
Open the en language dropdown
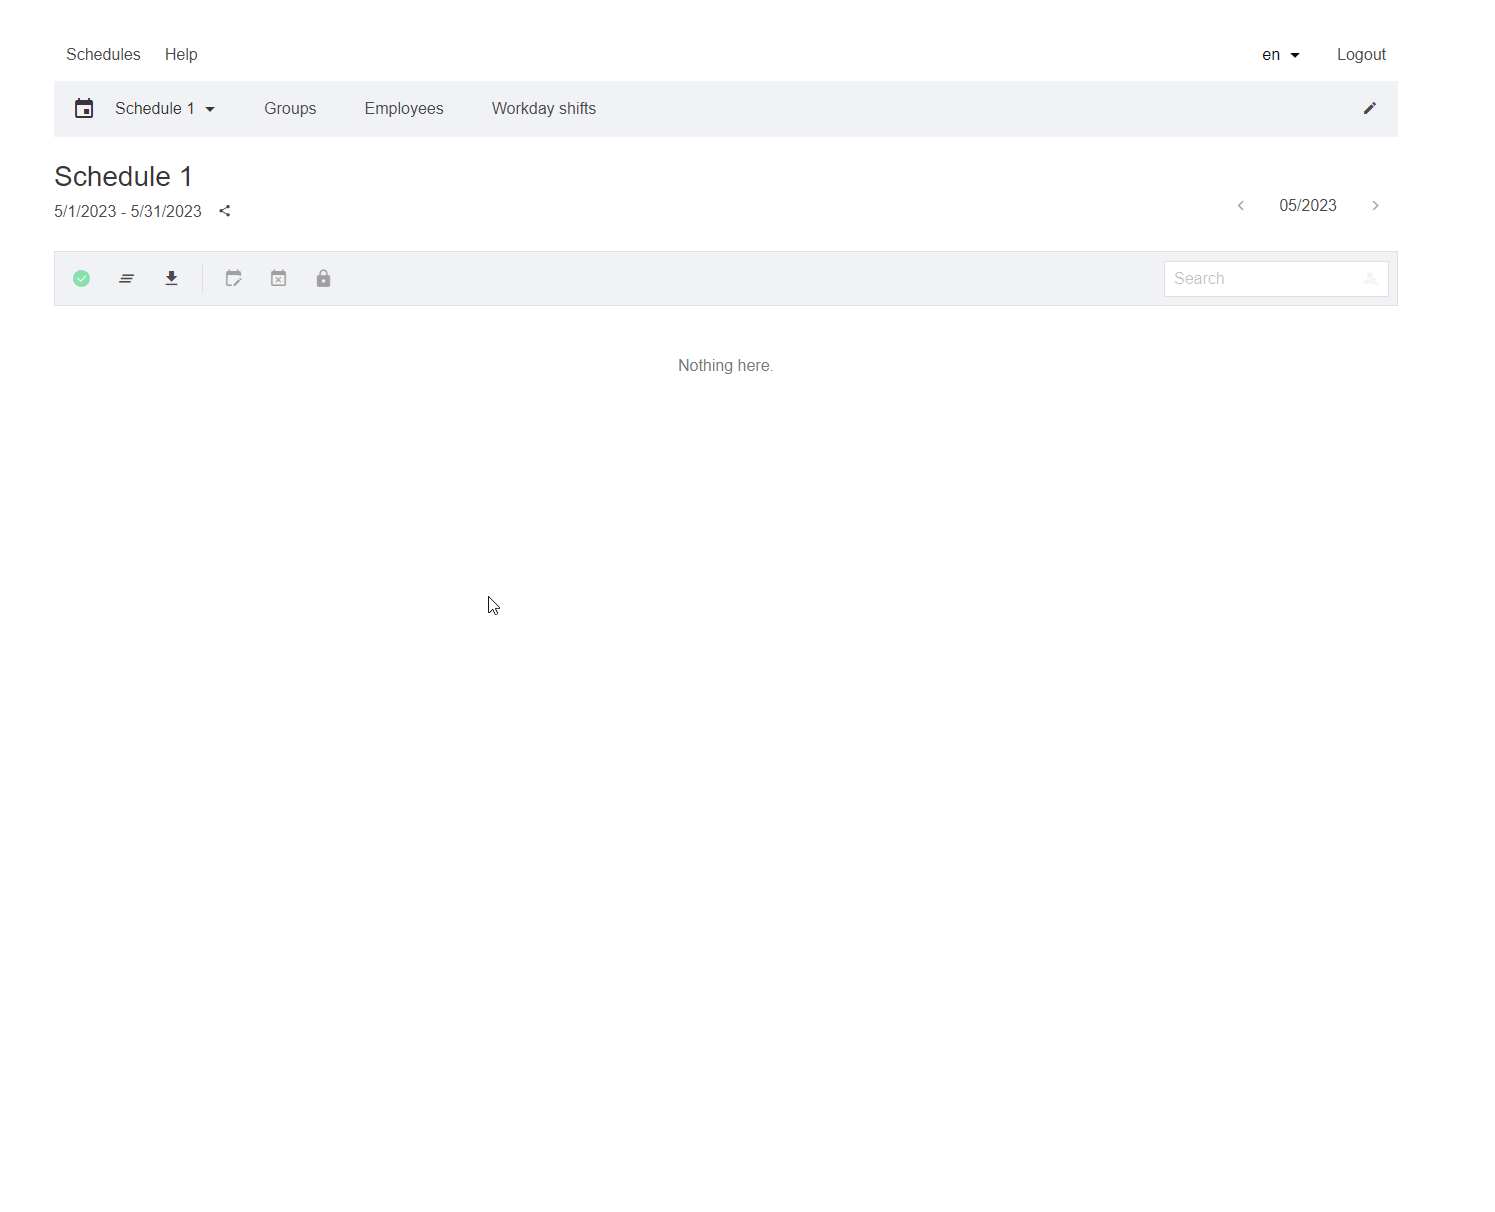(1280, 55)
